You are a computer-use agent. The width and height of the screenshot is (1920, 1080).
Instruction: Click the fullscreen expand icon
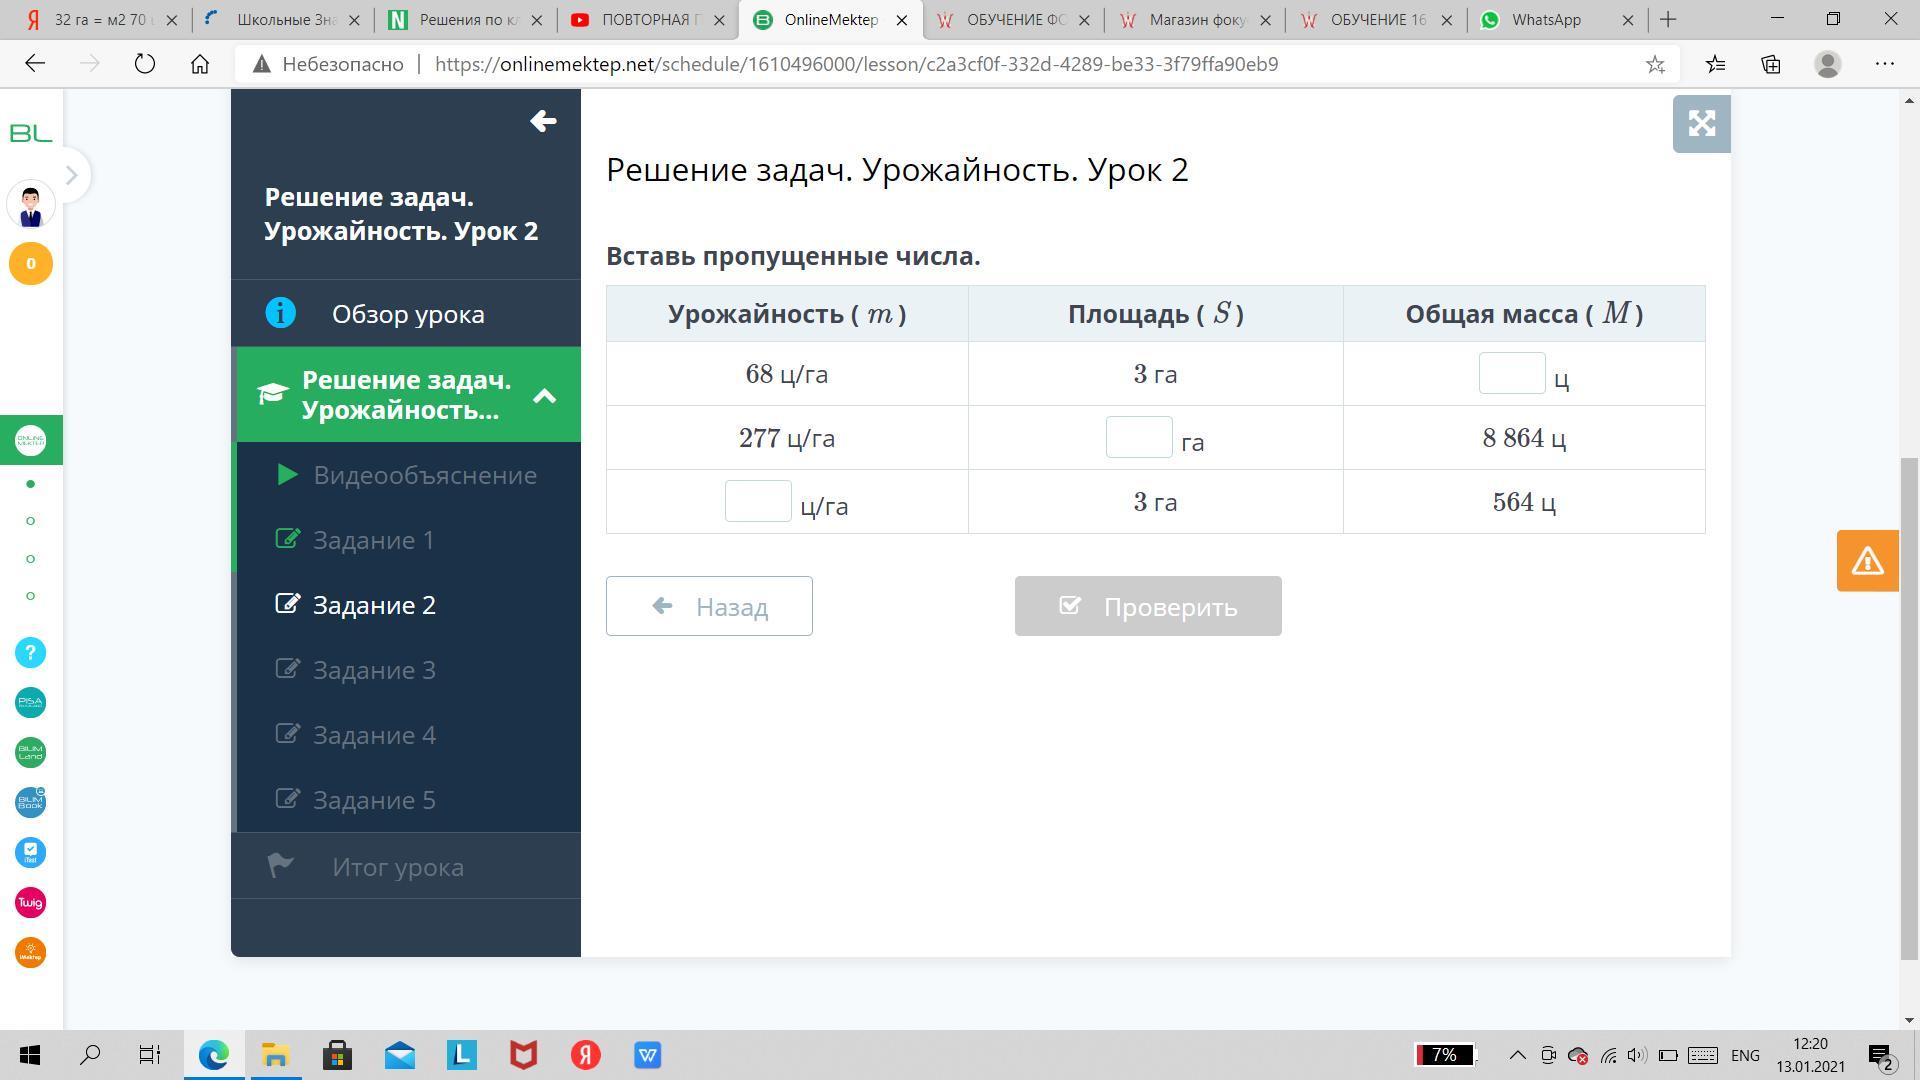click(x=1701, y=124)
